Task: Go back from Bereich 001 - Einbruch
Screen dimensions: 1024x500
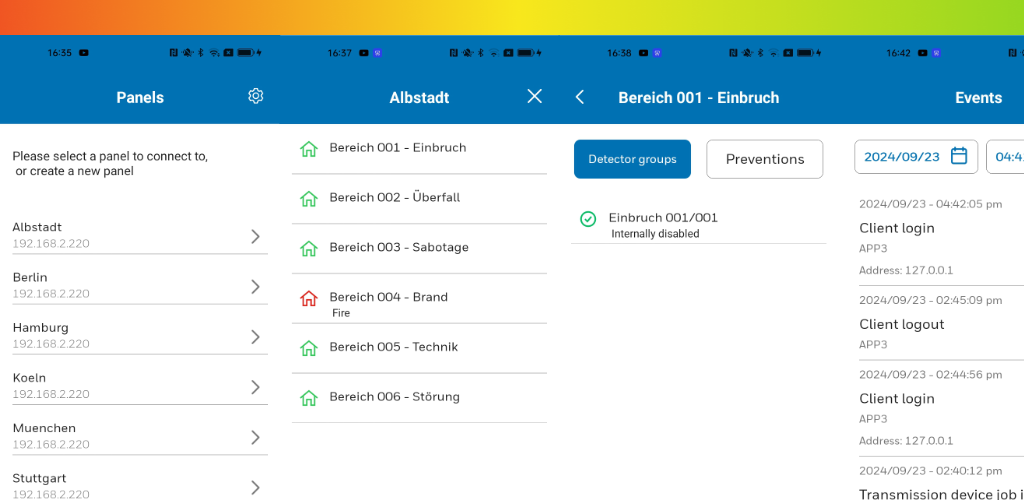Action: coord(579,97)
